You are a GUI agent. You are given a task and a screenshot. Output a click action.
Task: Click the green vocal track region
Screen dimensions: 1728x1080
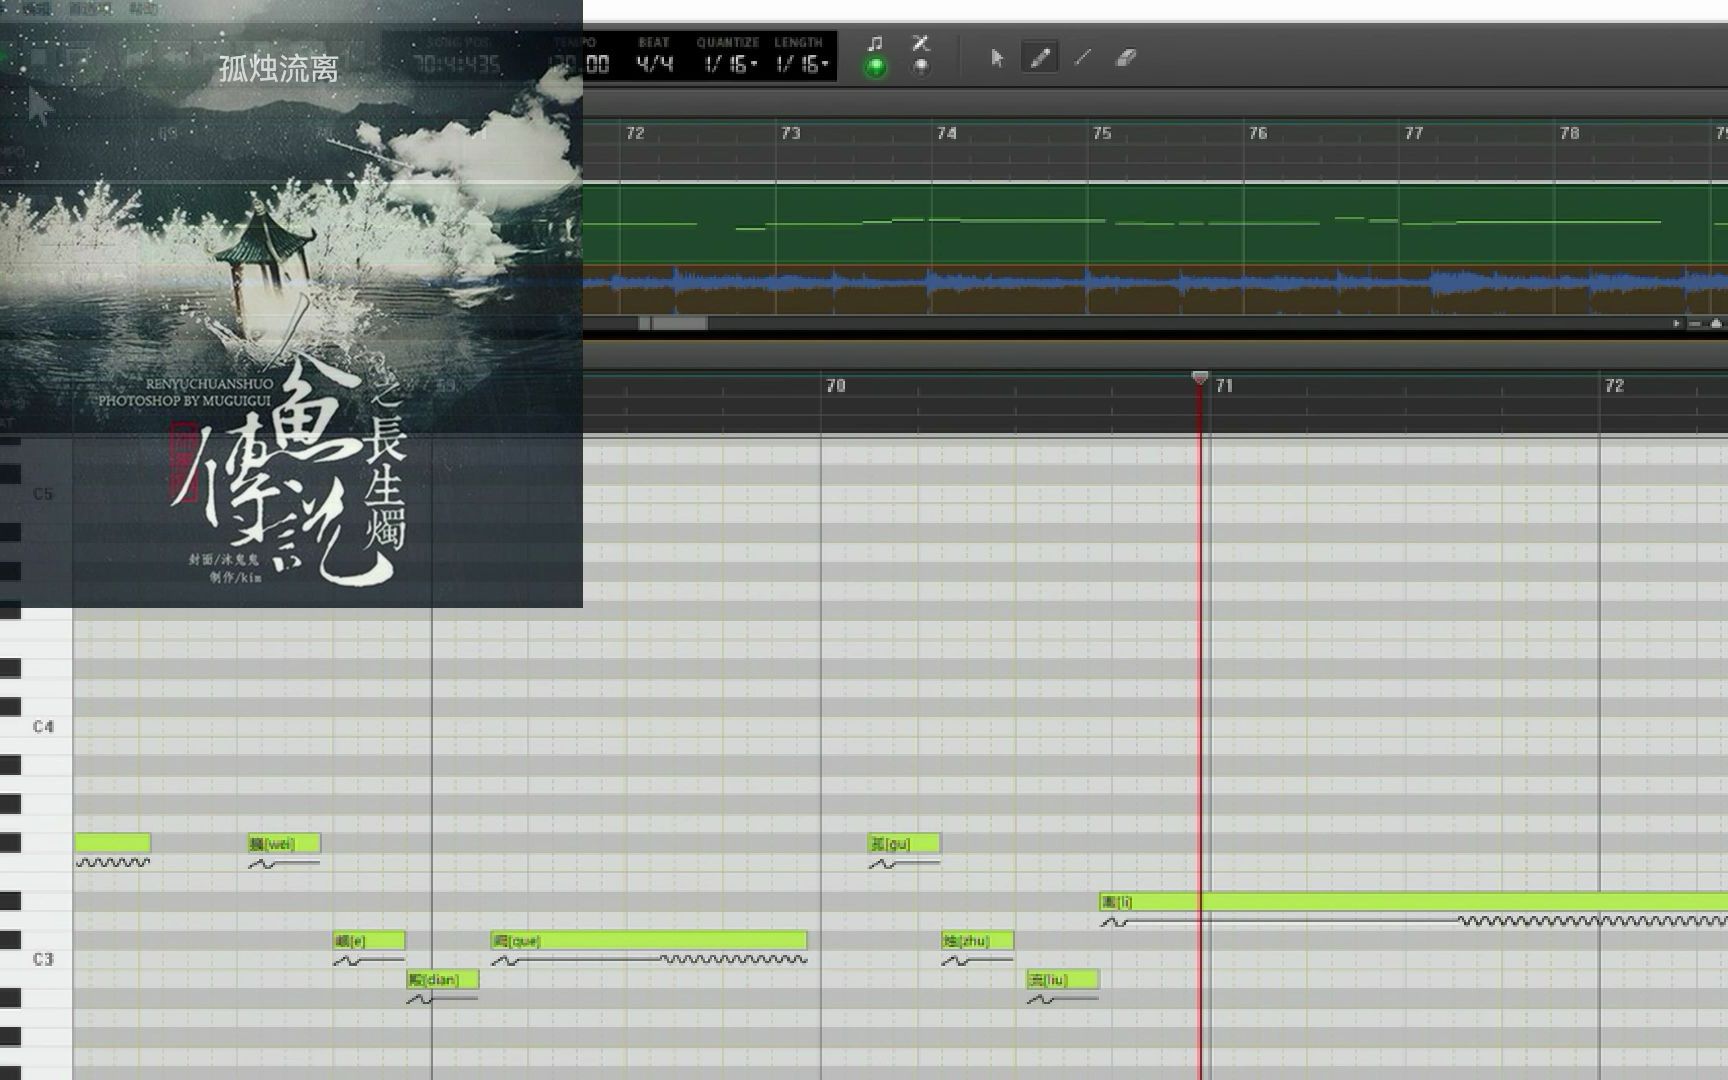pos(1155,224)
